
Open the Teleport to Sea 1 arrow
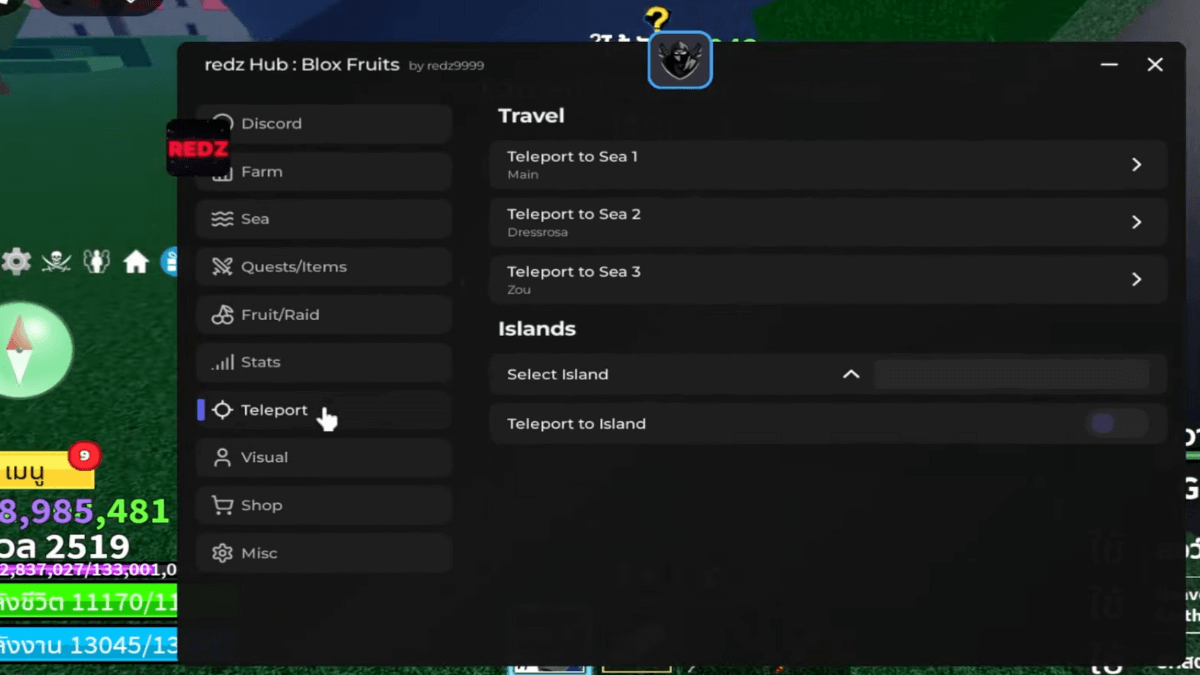point(1136,165)
